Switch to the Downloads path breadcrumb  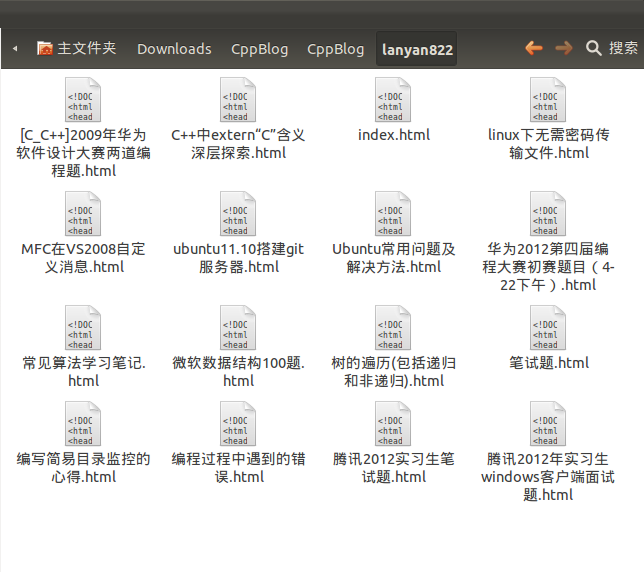(174, 48)
